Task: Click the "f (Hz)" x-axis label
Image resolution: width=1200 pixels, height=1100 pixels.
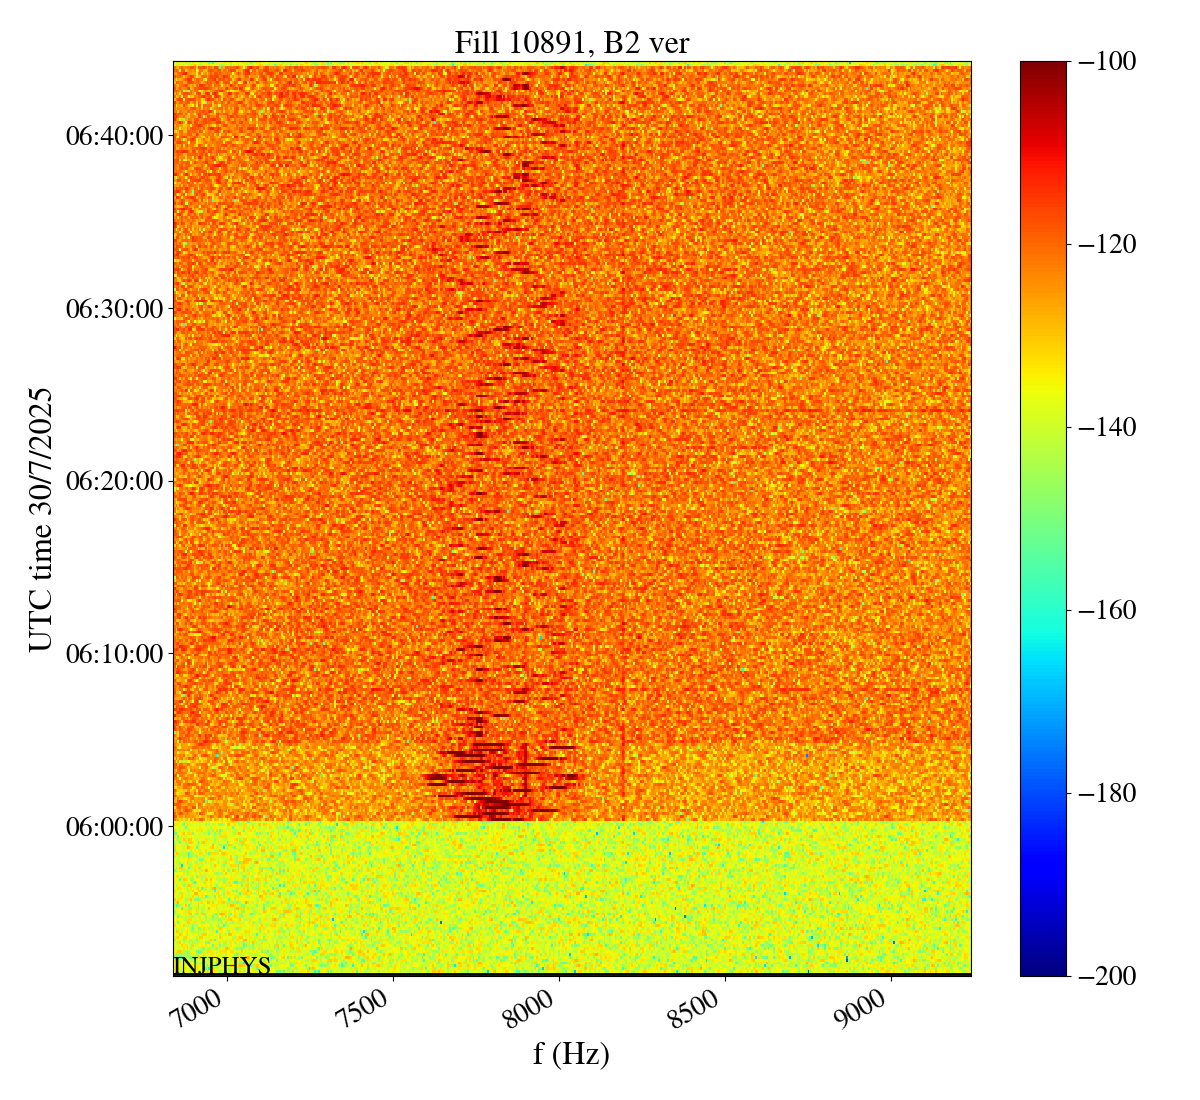Action: point(571,1053)
